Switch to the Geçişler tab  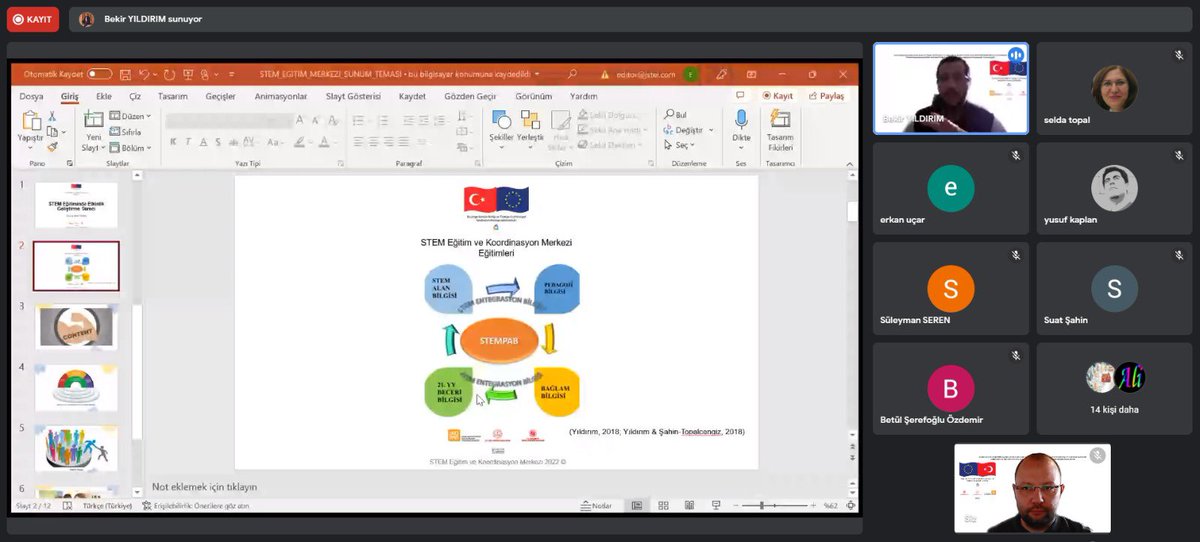[x=220, y=96]
